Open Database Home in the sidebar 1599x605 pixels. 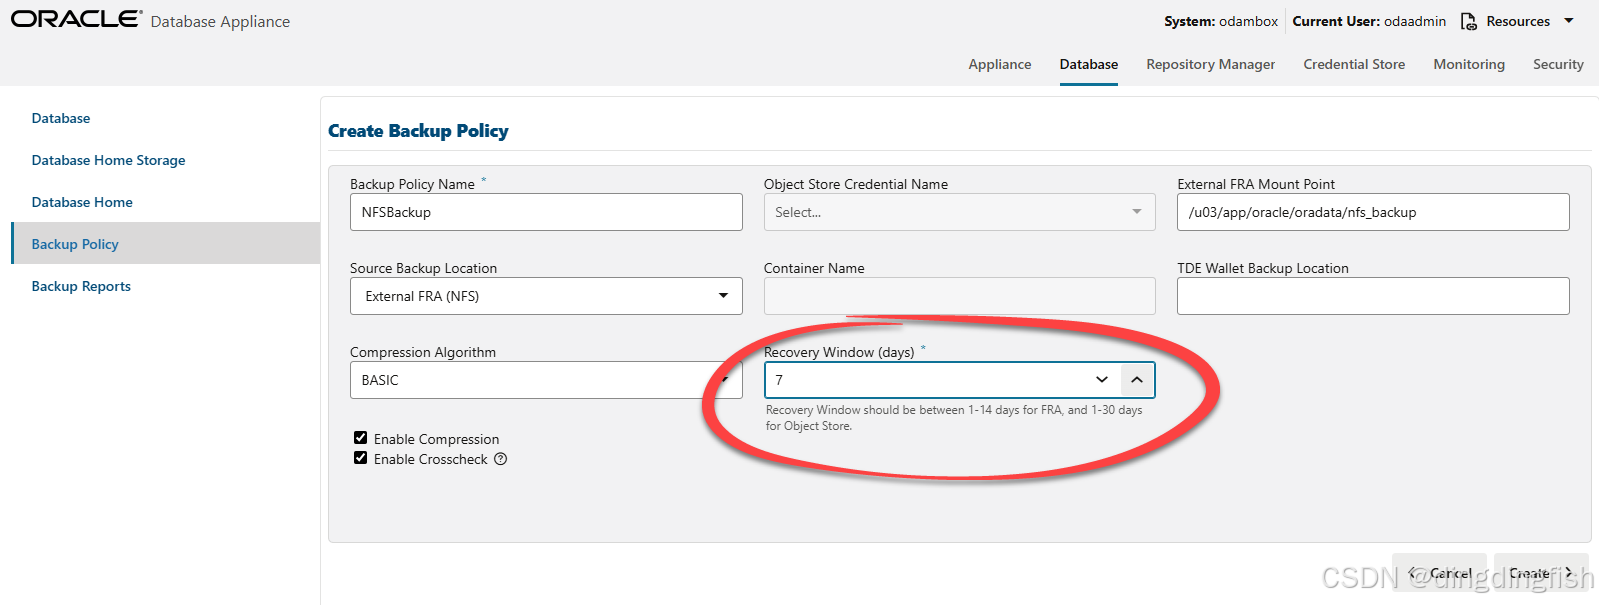tap(82, 202)
